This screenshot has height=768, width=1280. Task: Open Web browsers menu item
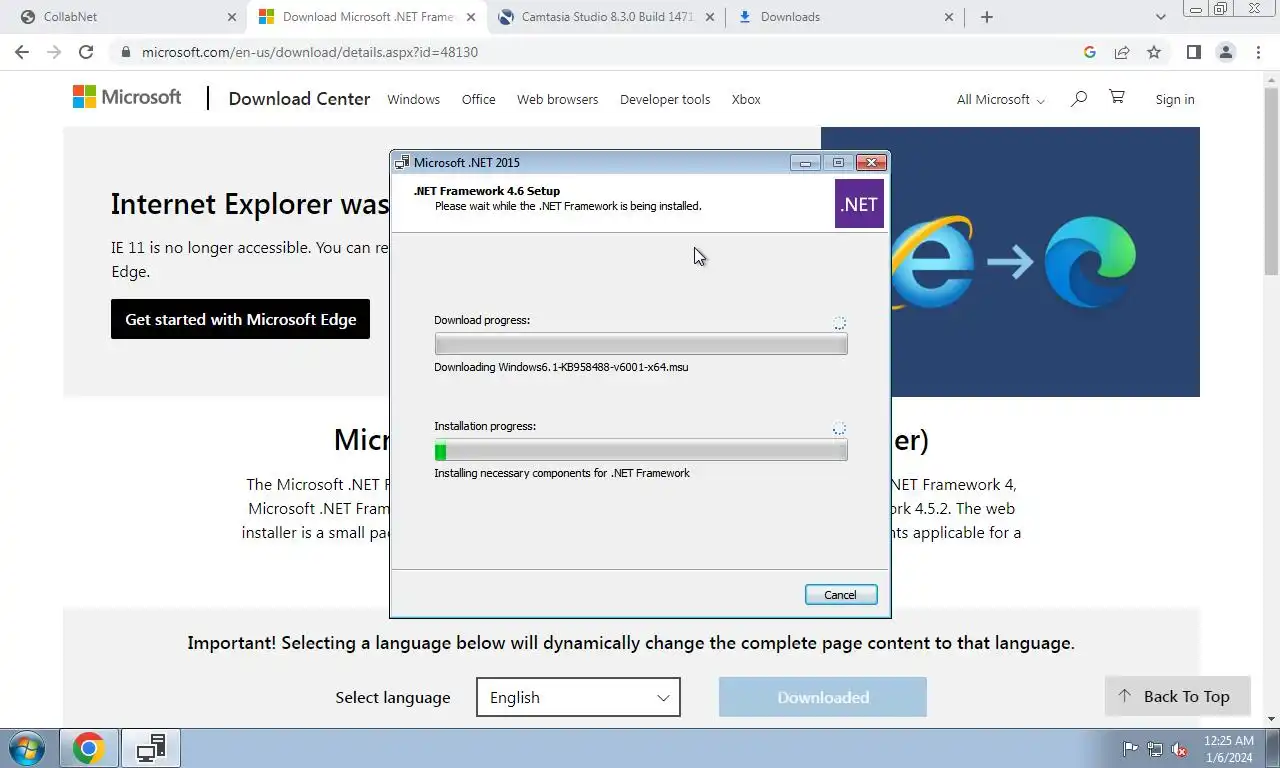point(557,99)
